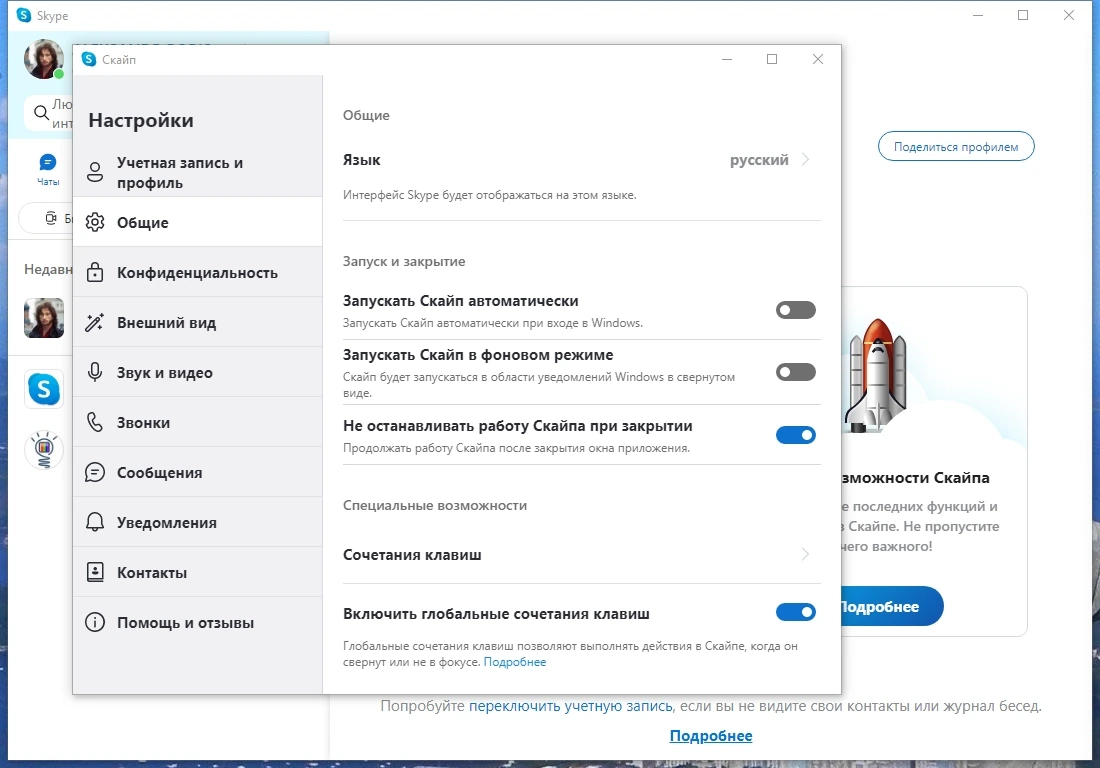Click the gear icon beside Общие
The image size is (1100, 768).
click(95, 222)
